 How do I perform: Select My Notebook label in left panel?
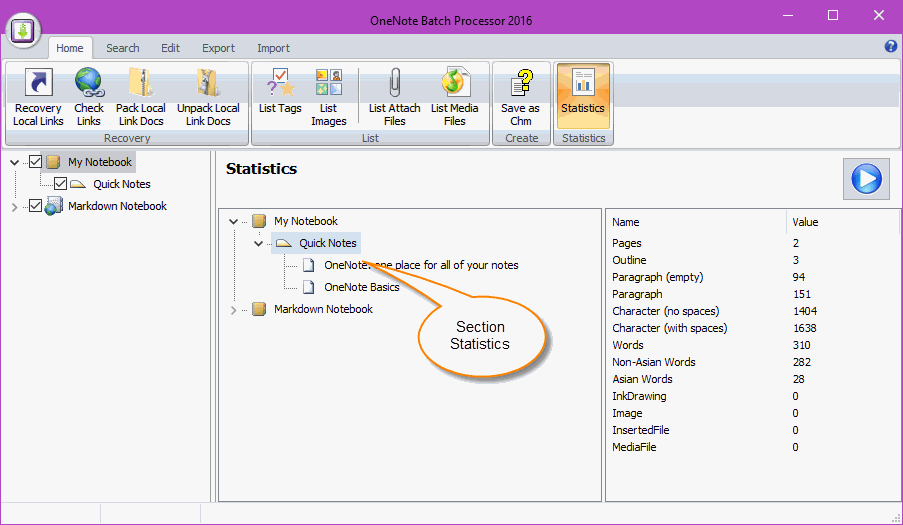point(100,162)
